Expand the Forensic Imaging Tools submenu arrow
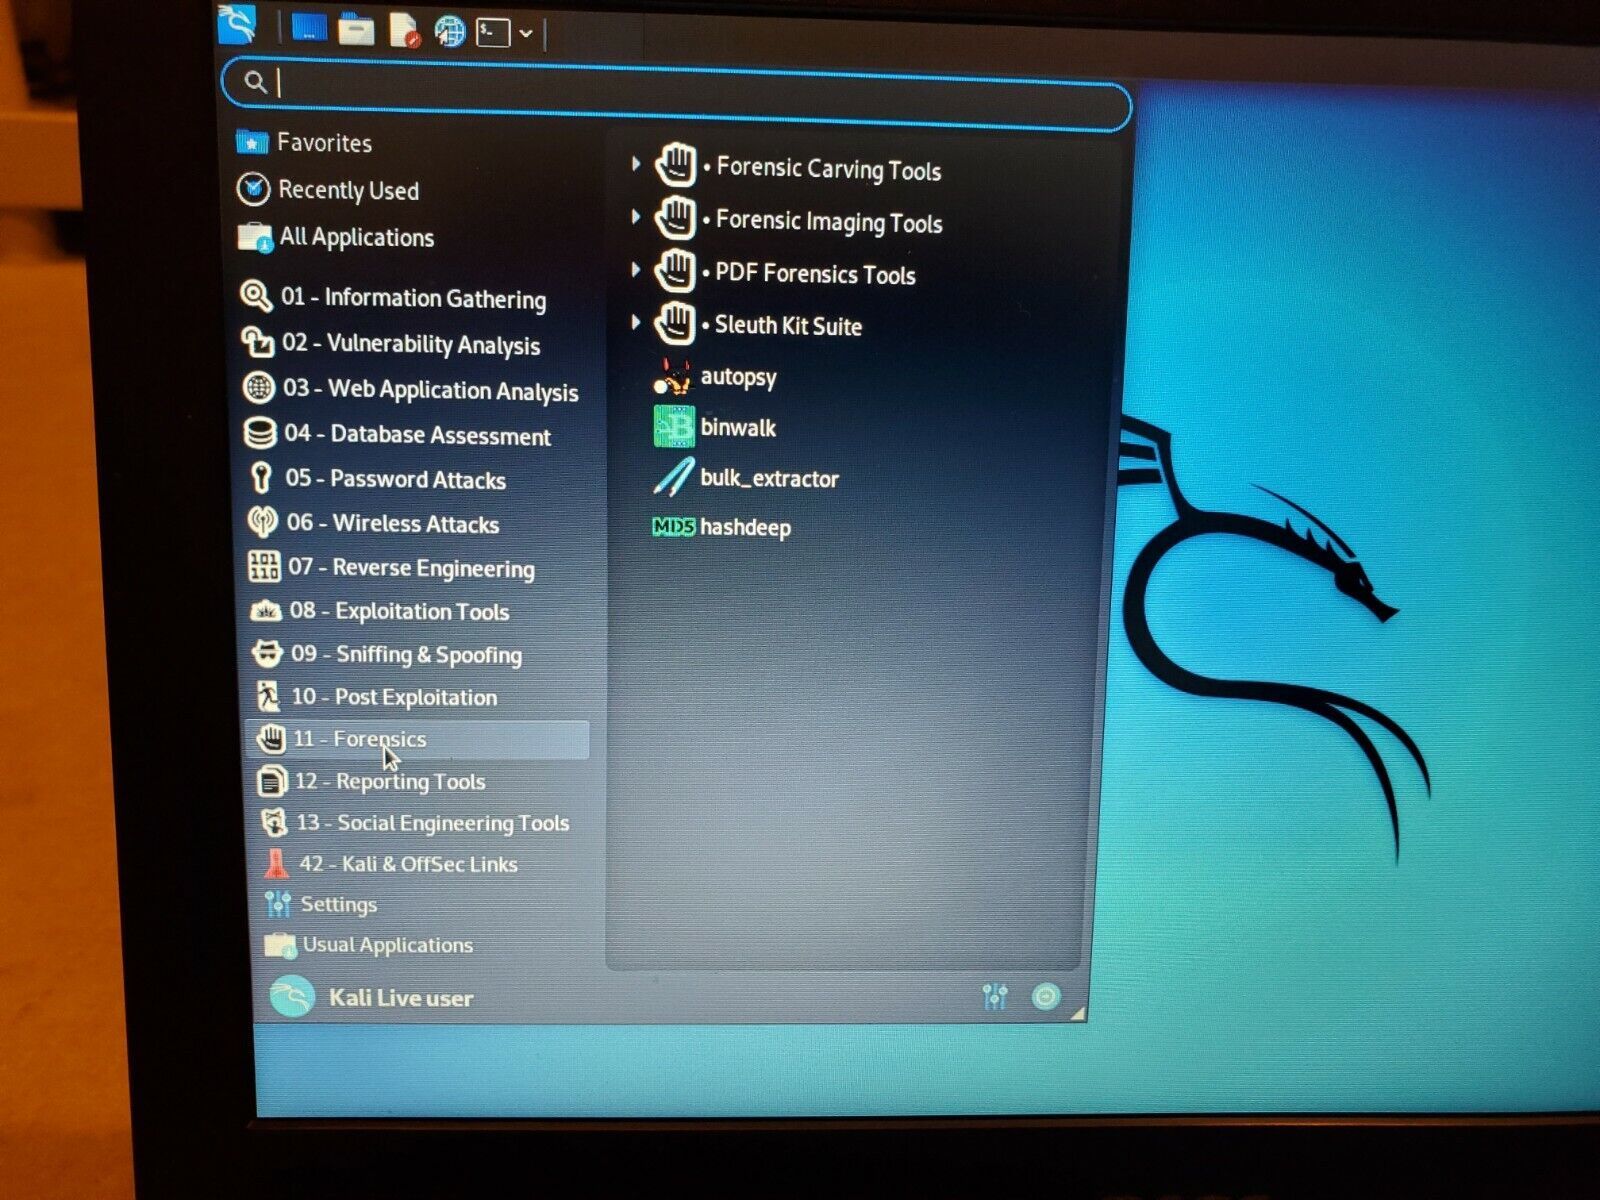This screenshot has height=1200, width=1600. (x=635, y=216)
